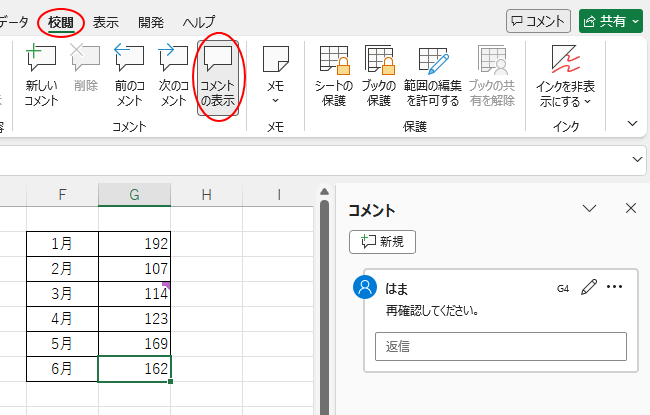Click シートの保護 icon

pos(334,61)
